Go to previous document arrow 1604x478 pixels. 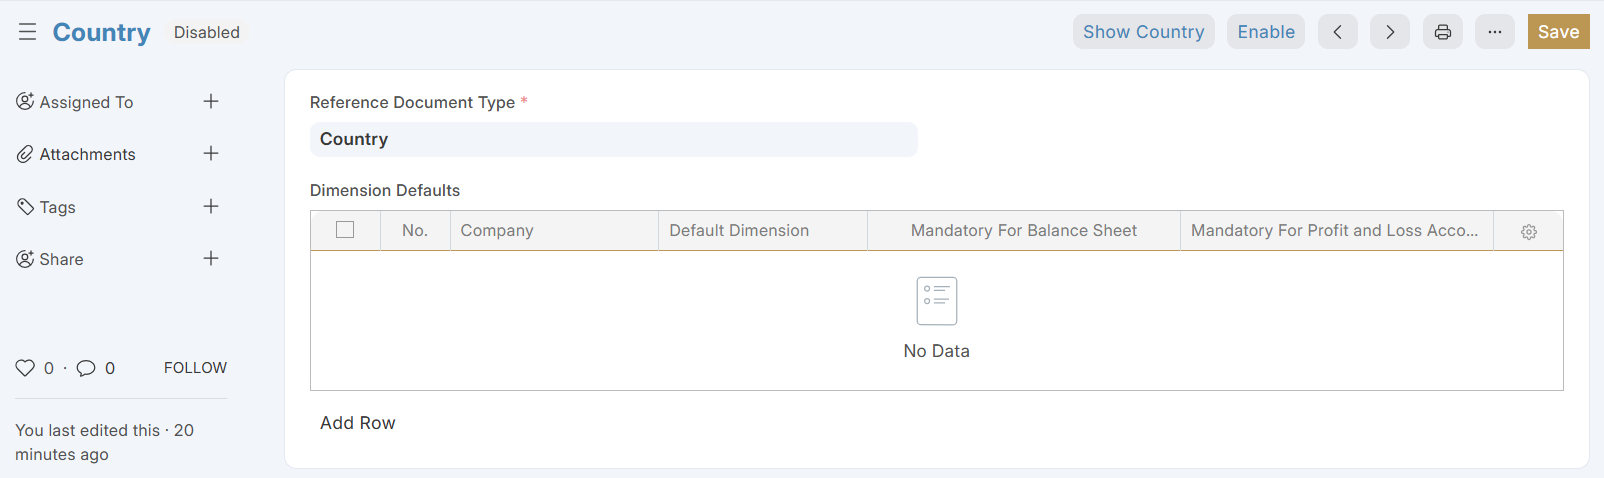1337,32
